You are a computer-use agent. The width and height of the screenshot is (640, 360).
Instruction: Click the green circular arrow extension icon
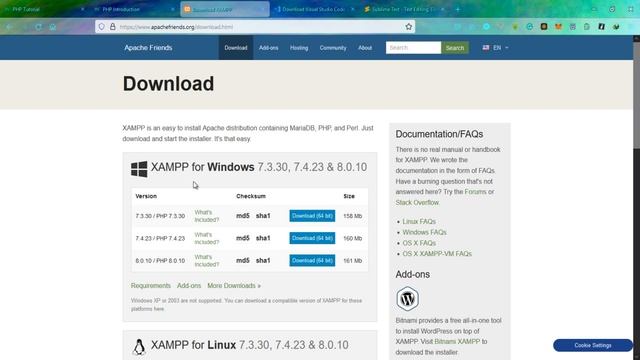(x=529, y=27)
